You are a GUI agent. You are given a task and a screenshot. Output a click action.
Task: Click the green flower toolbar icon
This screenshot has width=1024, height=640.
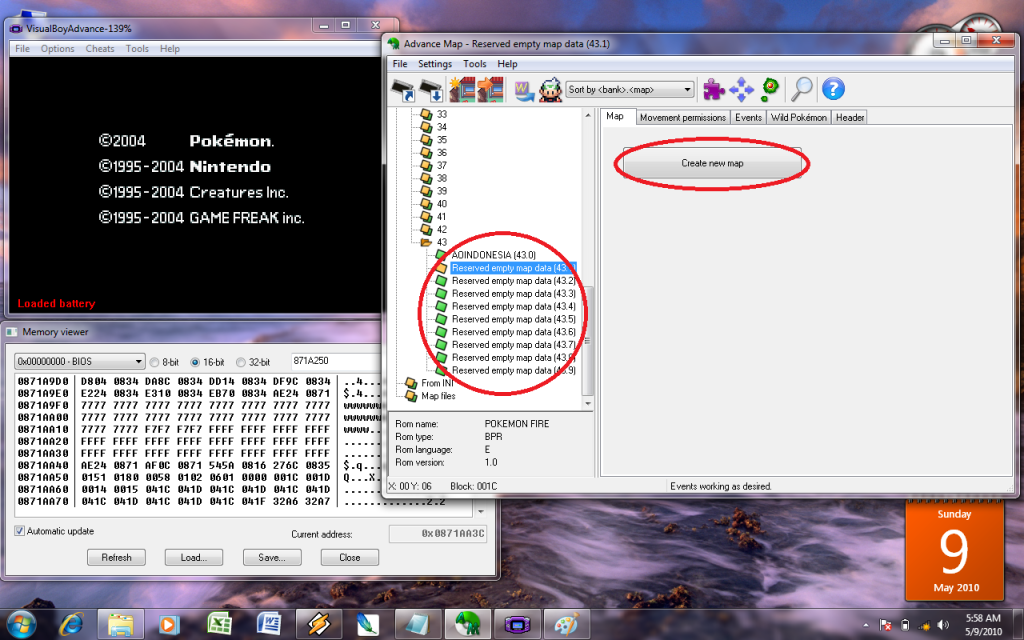pos(771,89)
